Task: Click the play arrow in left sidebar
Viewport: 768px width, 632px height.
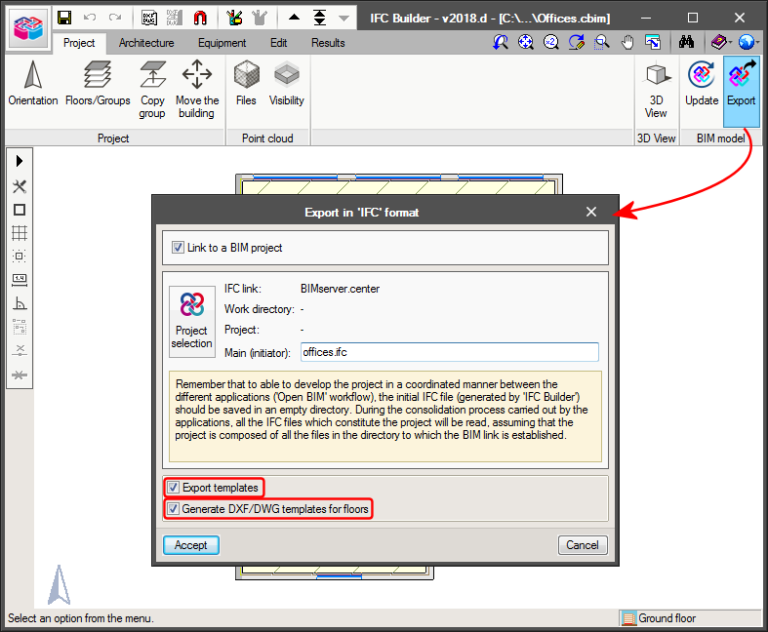Action: [x=19, y=161]
